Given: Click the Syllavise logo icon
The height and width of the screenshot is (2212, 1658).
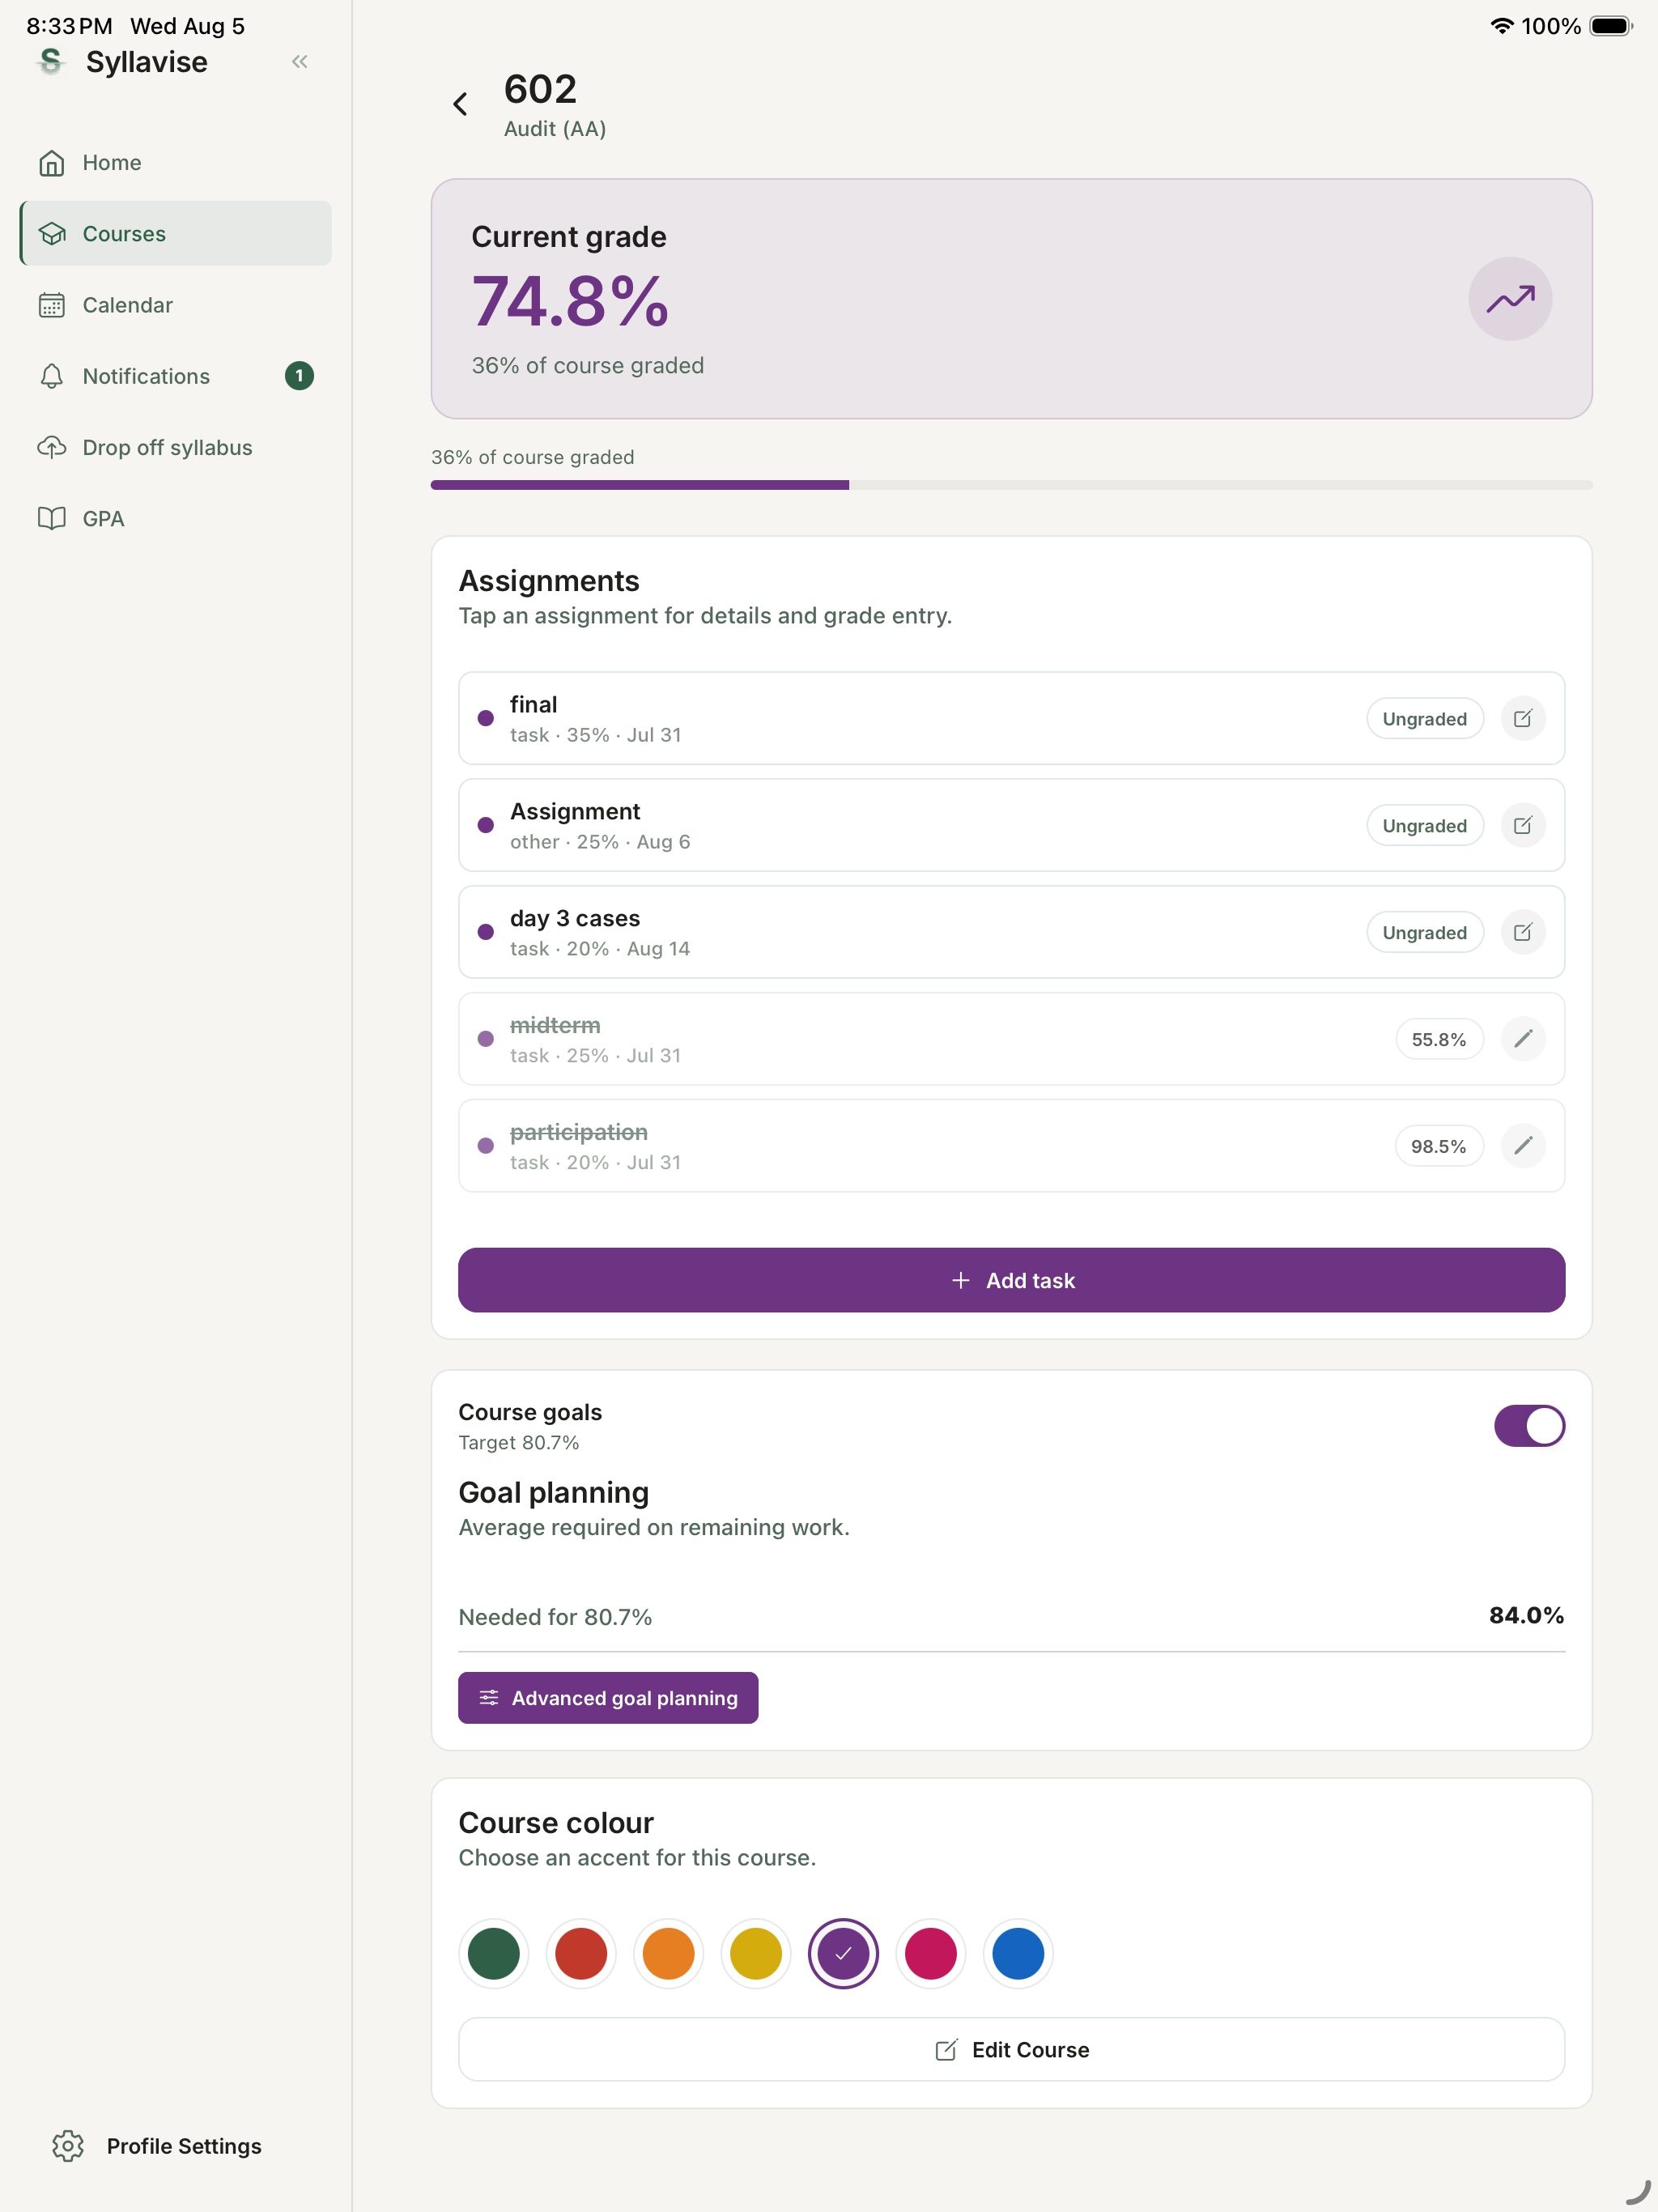Looking at the screenshot, I should click(x=50, y=62).
